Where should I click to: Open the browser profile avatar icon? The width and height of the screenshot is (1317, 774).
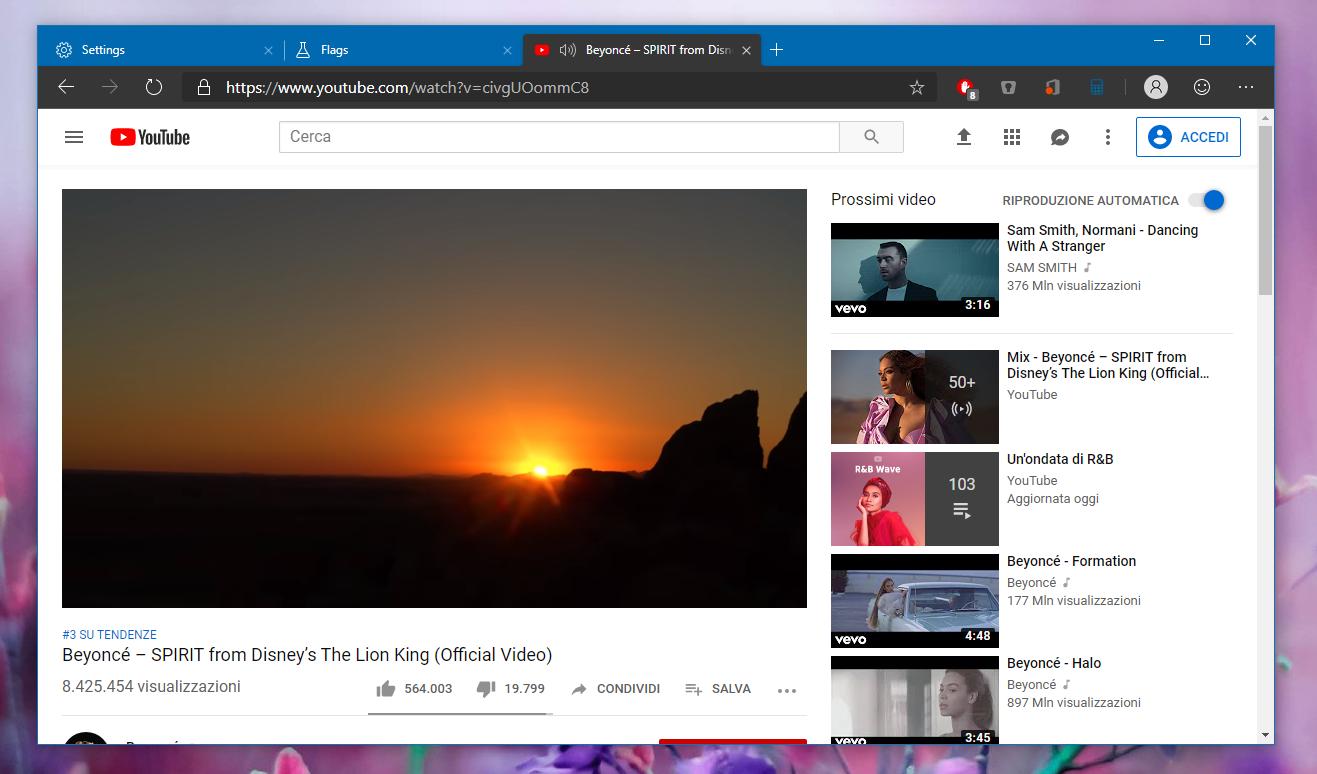point(1156,88)
